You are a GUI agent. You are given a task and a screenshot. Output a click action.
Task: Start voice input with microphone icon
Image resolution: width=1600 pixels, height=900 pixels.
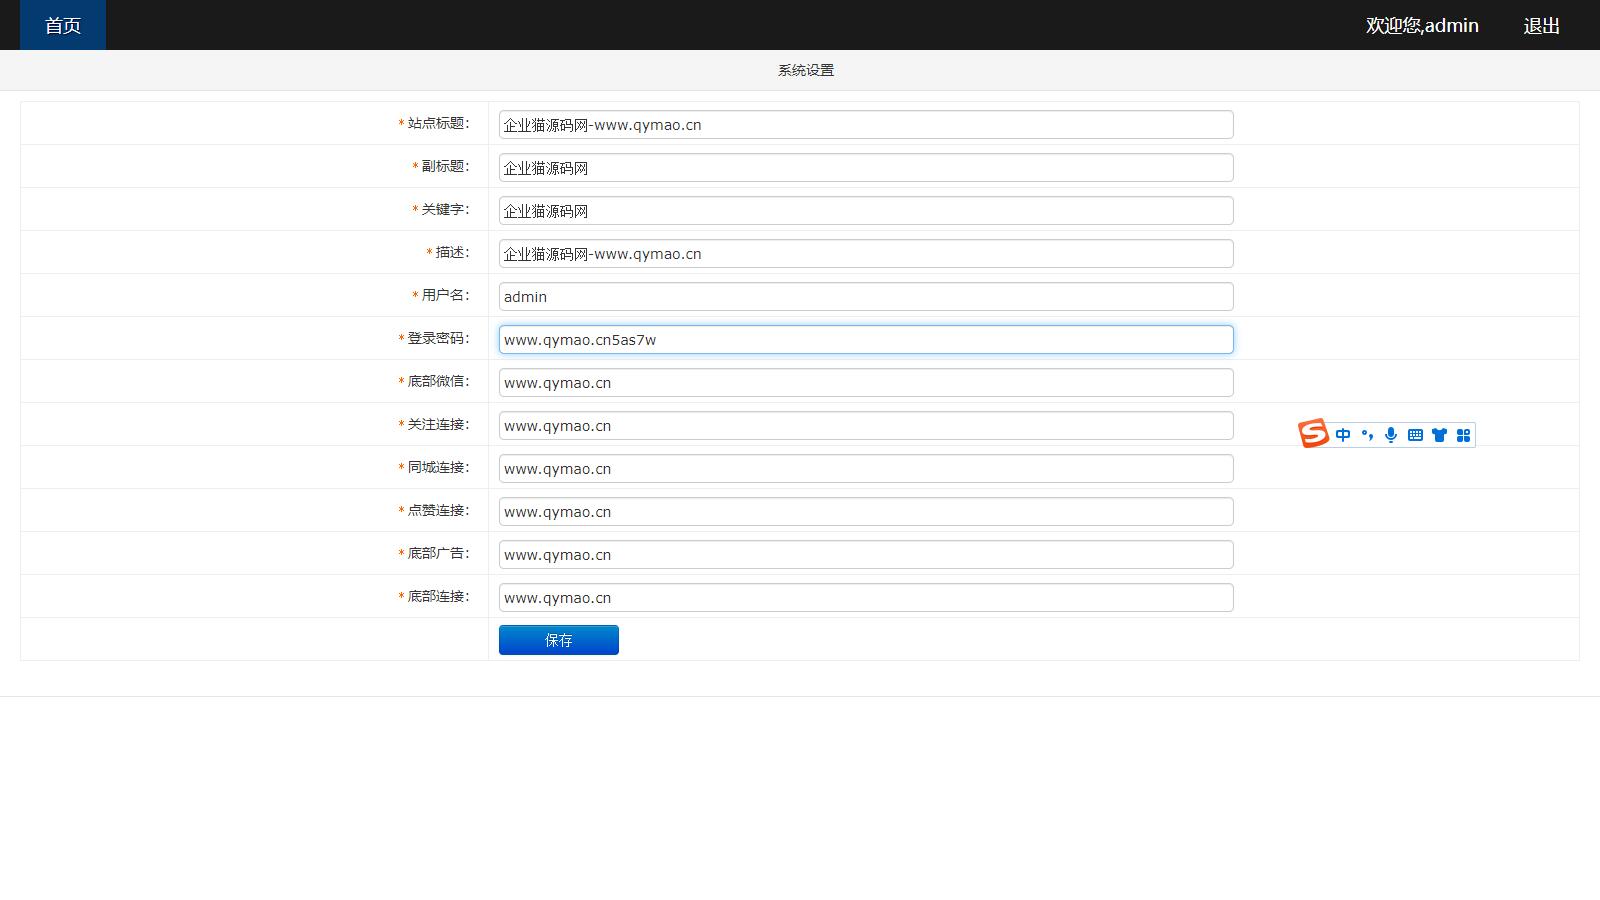(x=1391, y=435)
